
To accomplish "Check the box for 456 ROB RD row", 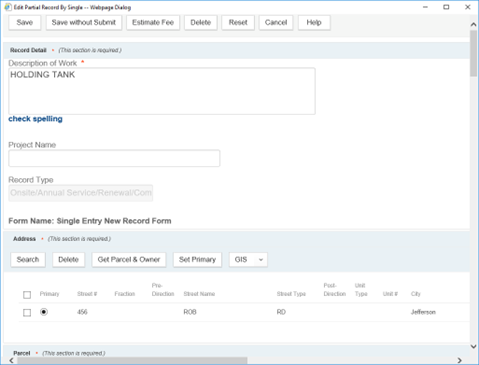I will pyautogui.click(x=27, y=313).
